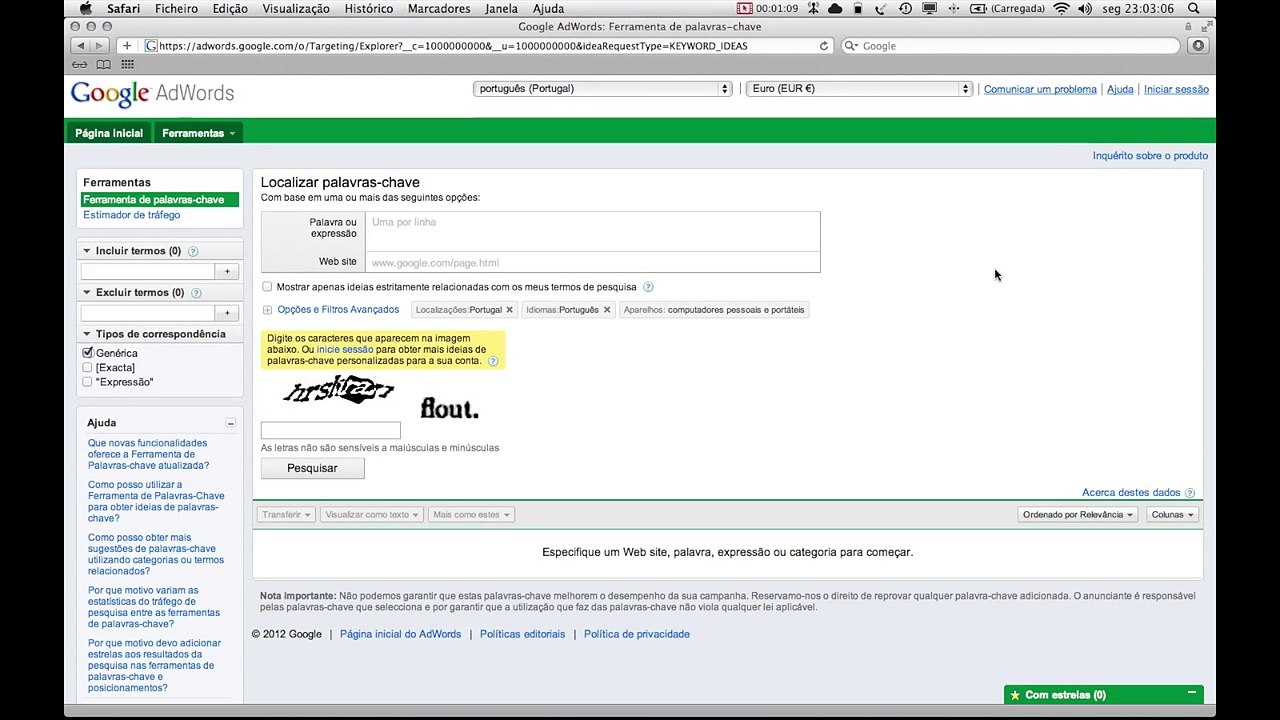Screen dimensions: 1280x720
Task: Open the Safari menu in the menu bar
Action: tap(123, 9)
